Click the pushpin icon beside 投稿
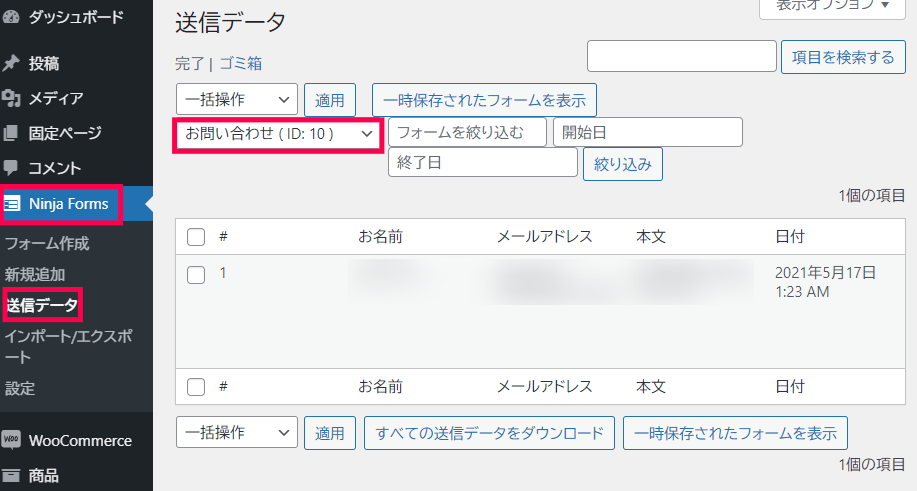The height and width of the screenshot is (491, 917). pos(12,64)
